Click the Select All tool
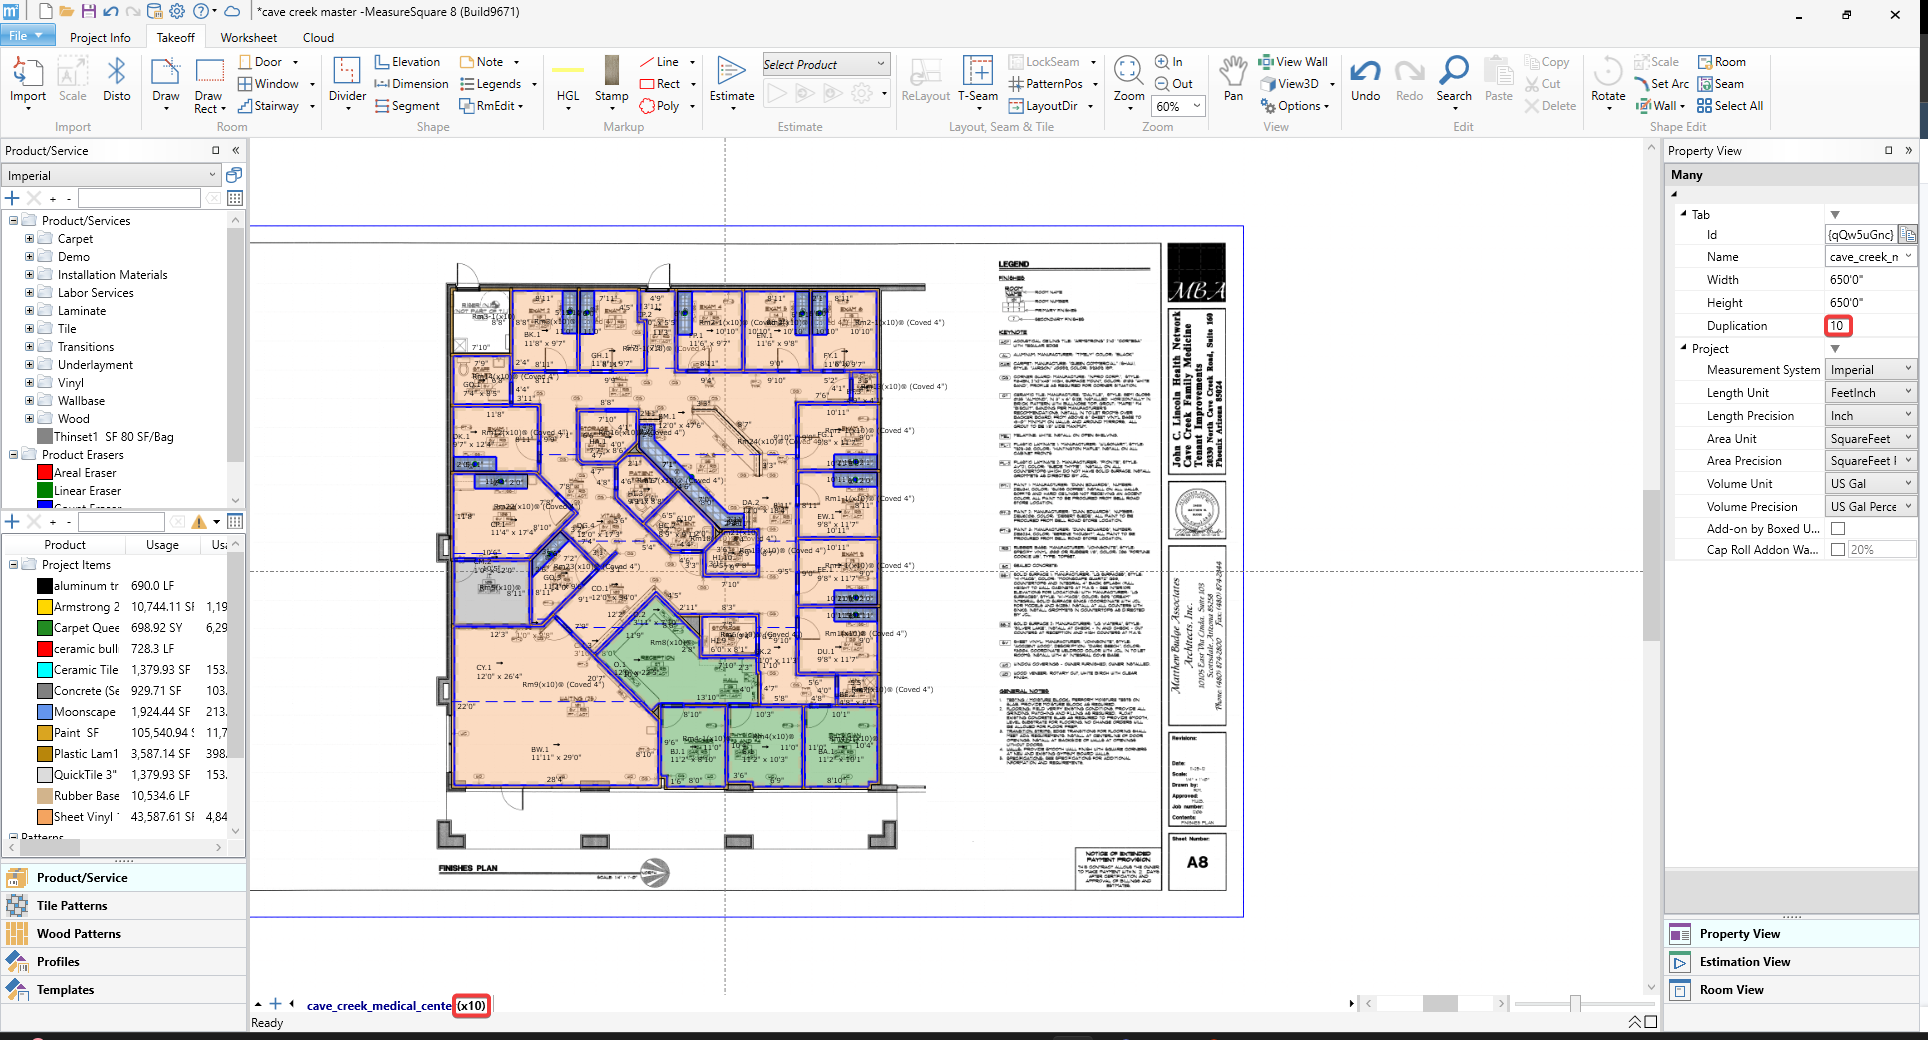This screenshot has width=1928, height=1040. coord(1730,106)
